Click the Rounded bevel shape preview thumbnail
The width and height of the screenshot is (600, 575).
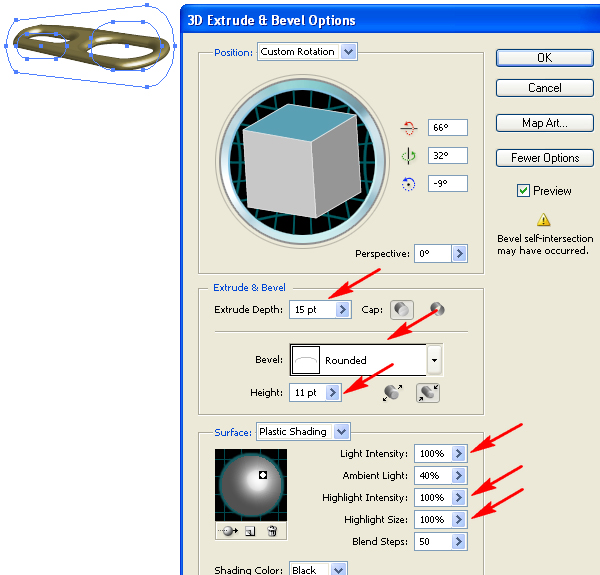(x=305, y=360)
